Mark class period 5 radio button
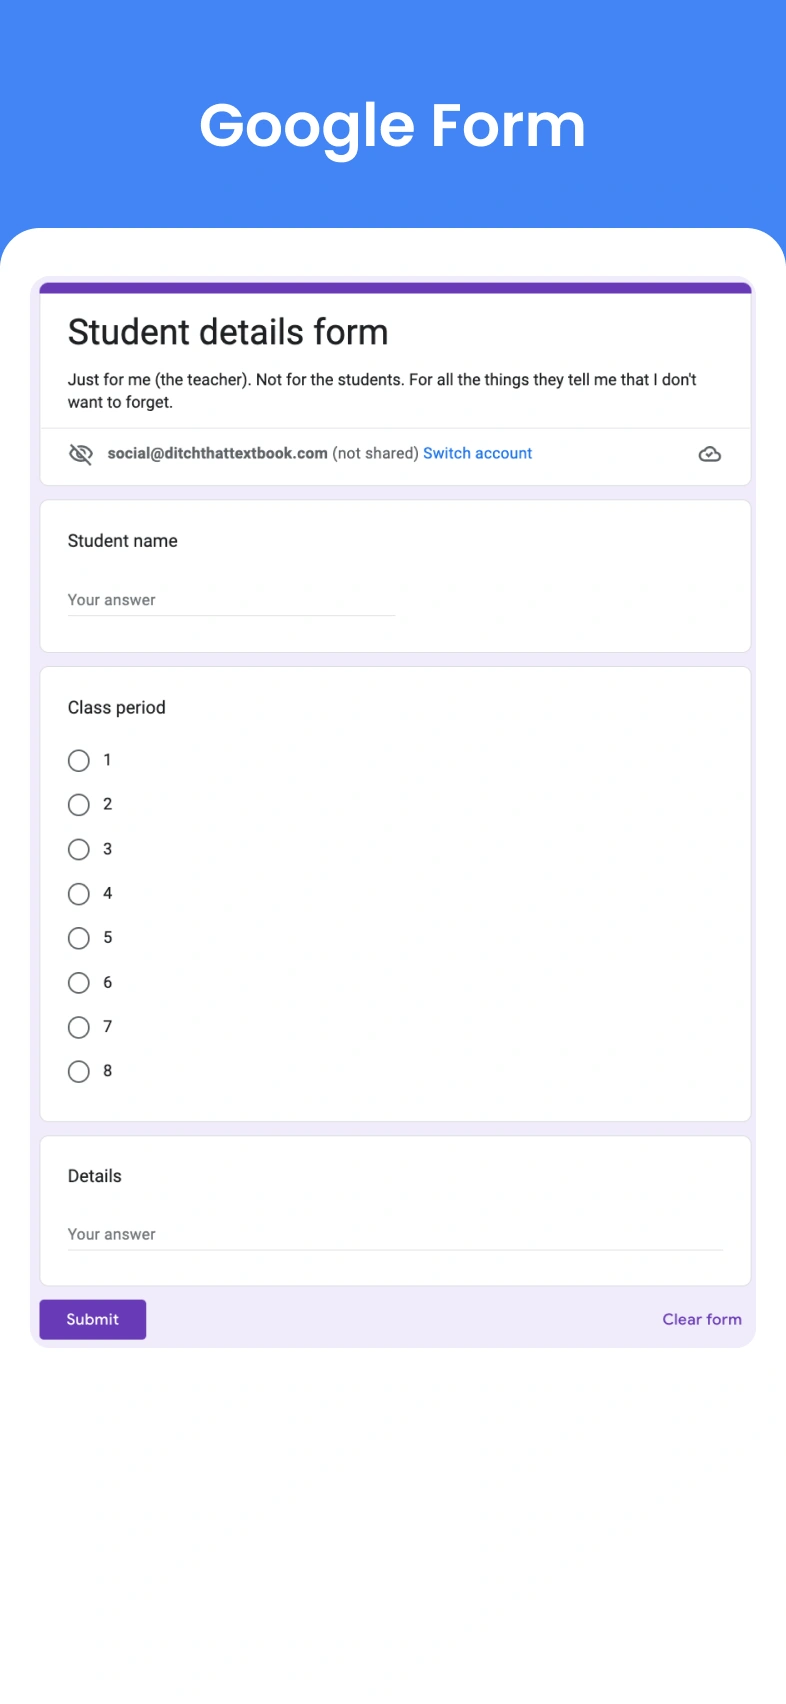Image resolution: width=786 pixels, height=1704 pixels. [x=79, y=938]
